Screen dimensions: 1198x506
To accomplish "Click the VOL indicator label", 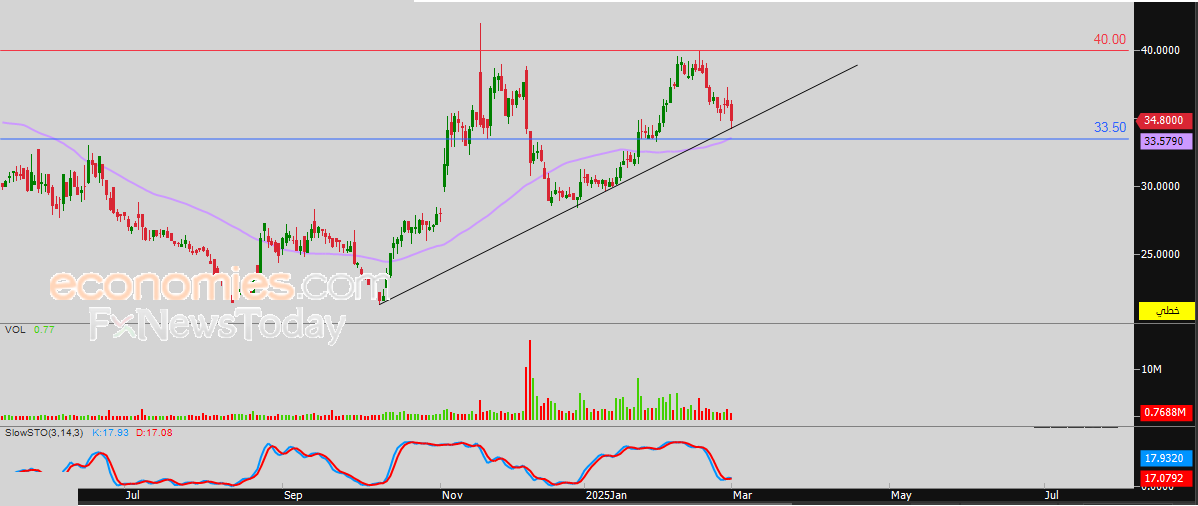I will 14,329.
